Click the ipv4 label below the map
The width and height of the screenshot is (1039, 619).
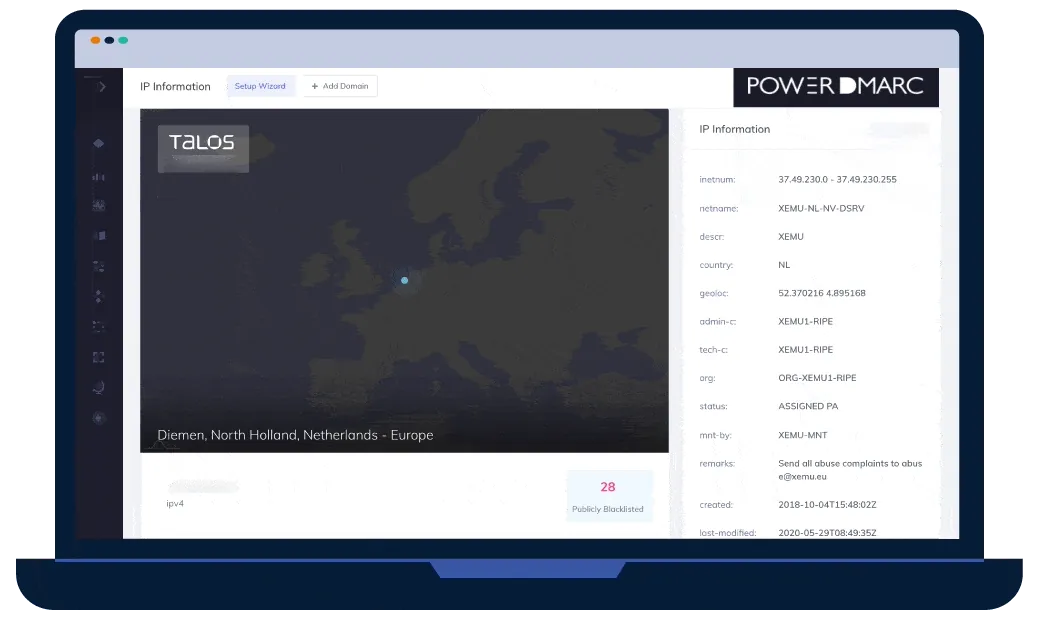[175, 504]
